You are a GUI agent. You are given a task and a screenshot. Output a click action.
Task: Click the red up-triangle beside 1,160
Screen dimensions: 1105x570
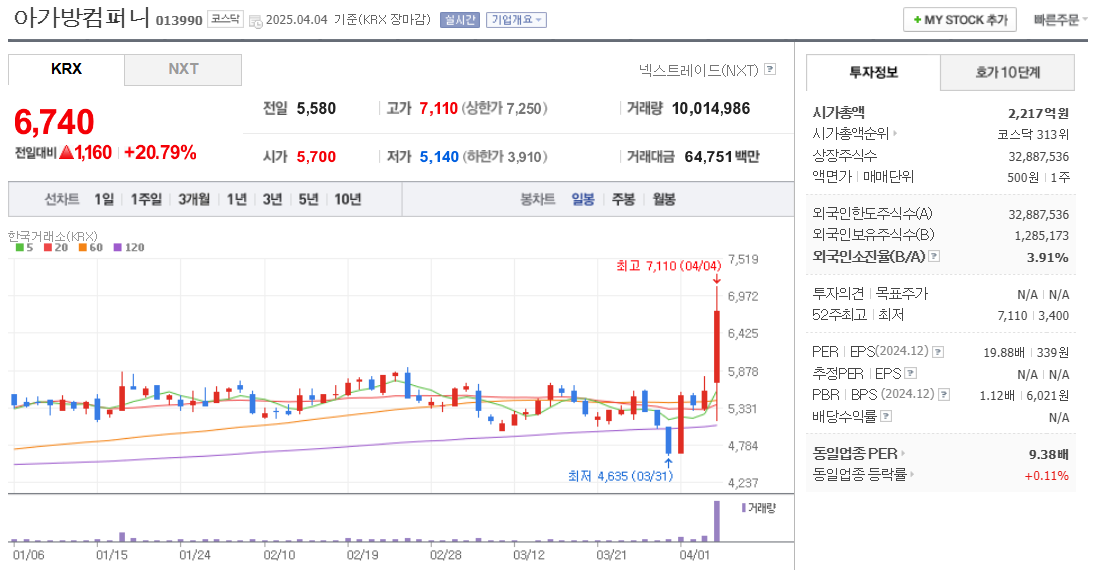pos(66,152)
